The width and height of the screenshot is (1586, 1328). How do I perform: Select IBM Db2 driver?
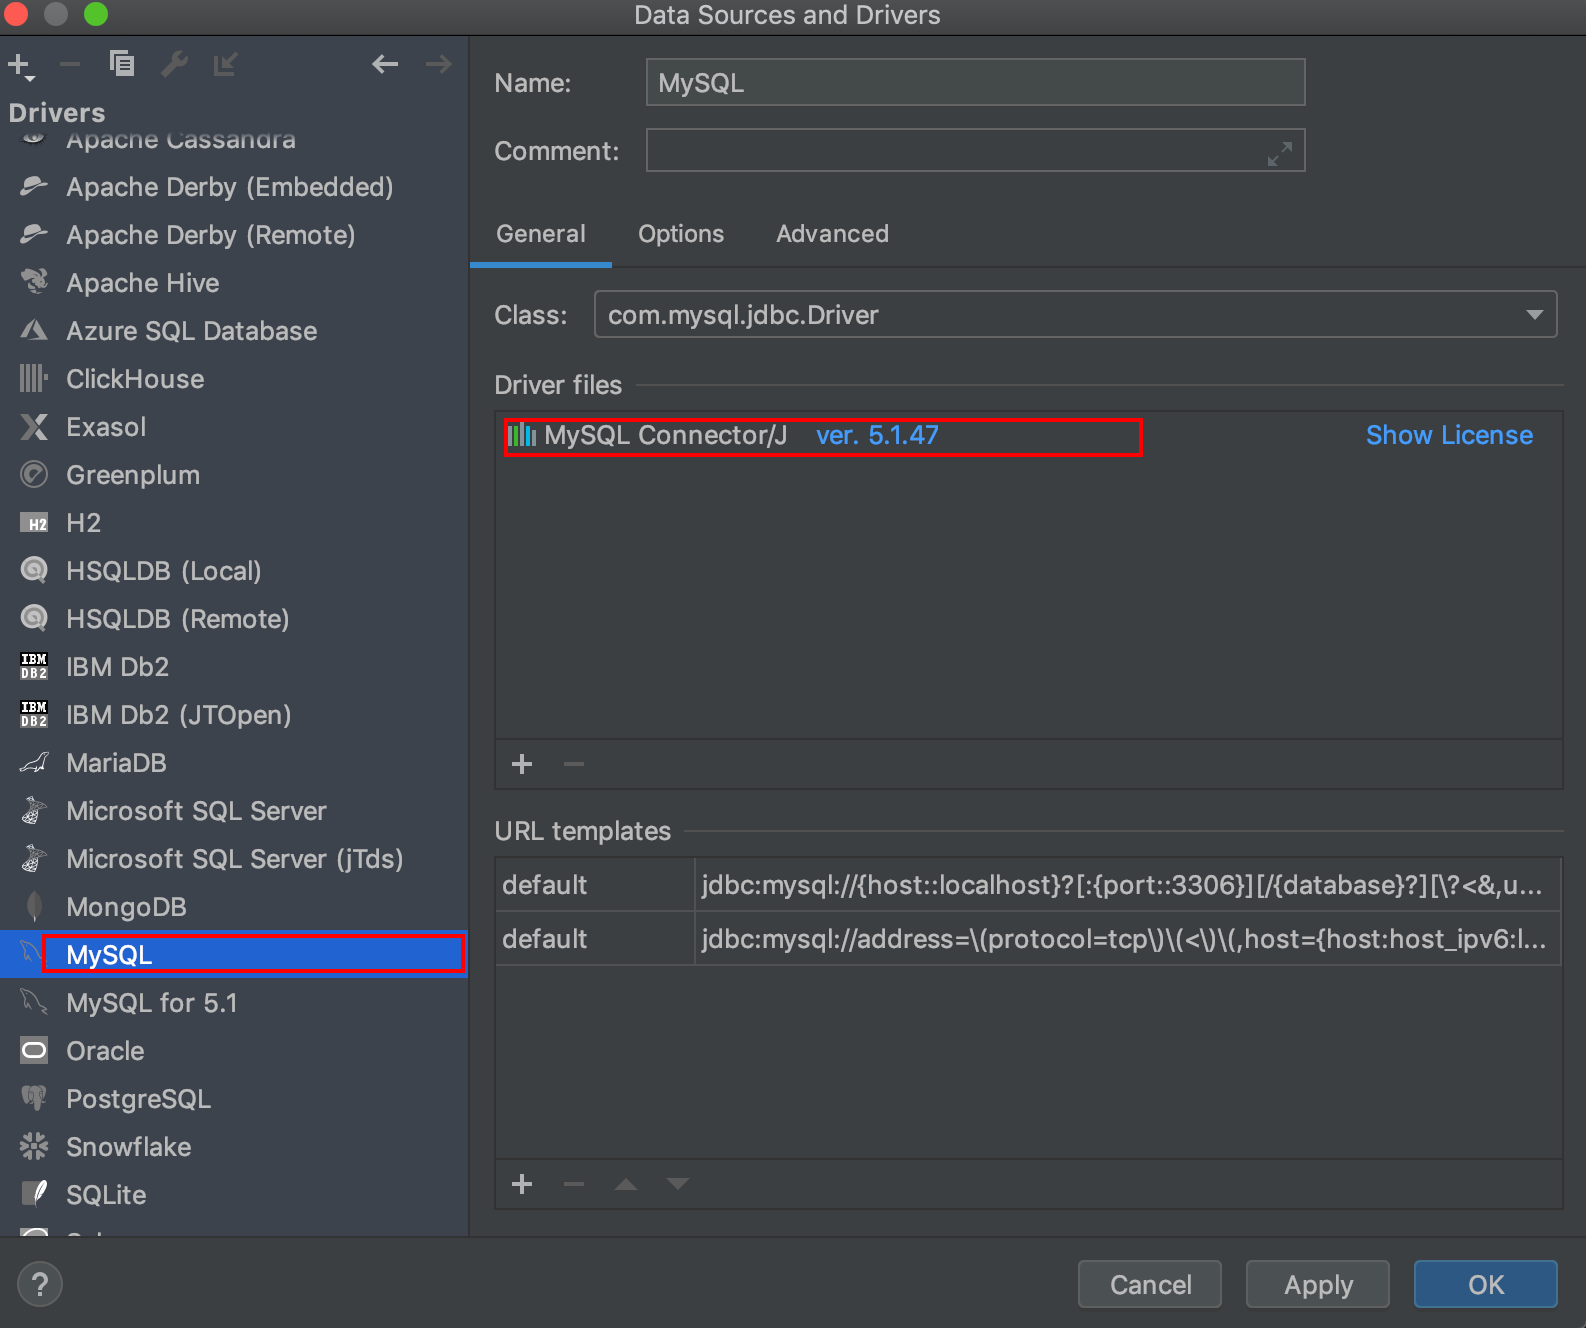[x=234, y=666]
